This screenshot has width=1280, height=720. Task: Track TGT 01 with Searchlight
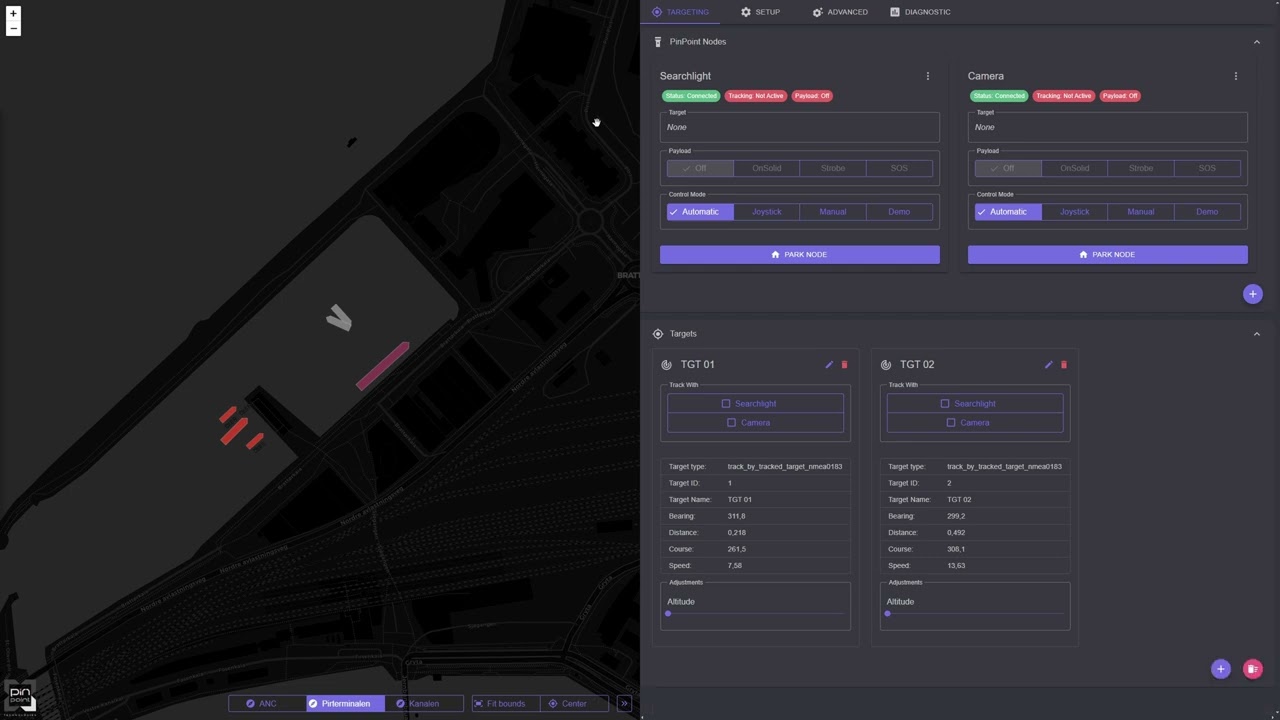pyautogui.click(x=755, y=404)
